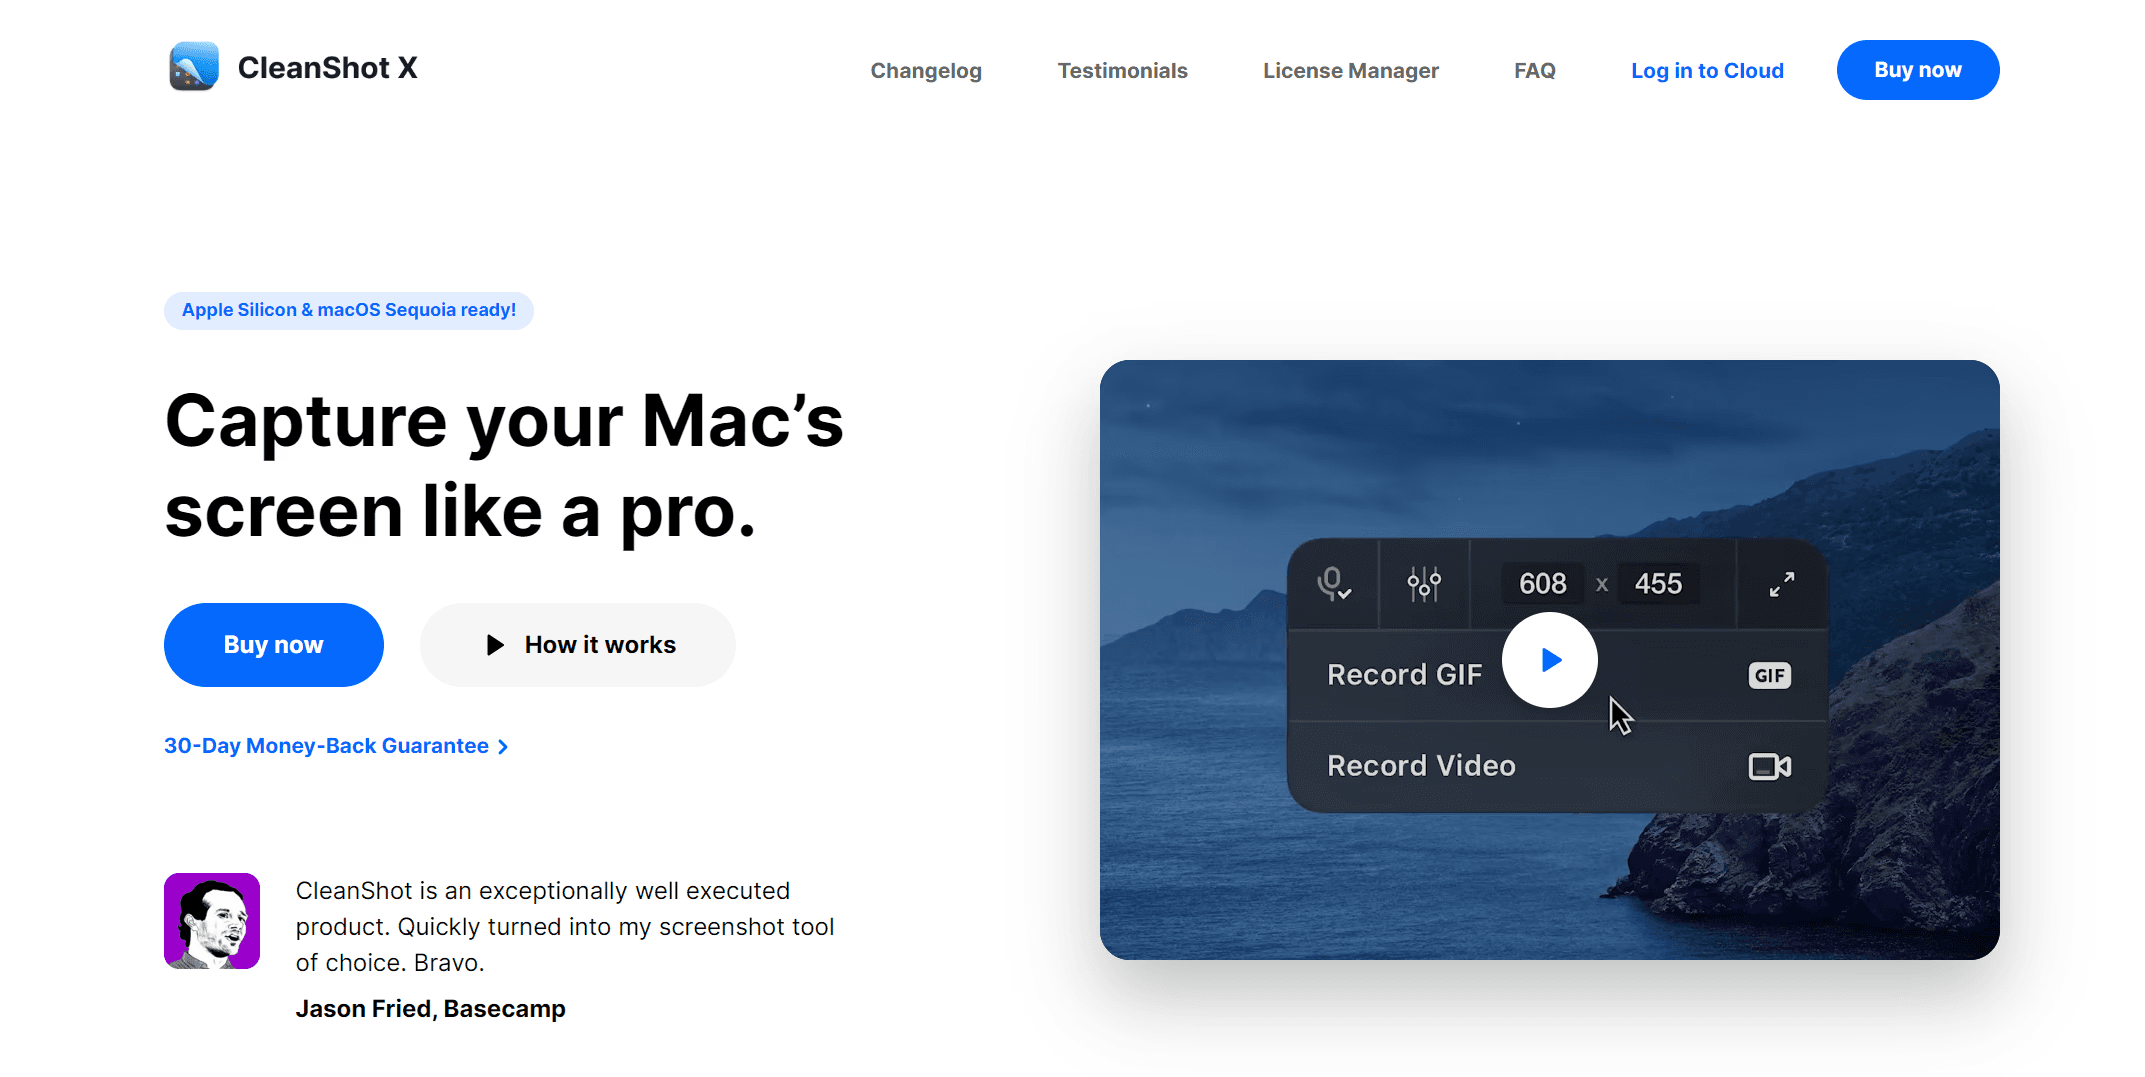This screenshot has height=1077, width=2145.
Task: Go to the Testimonials section
Action: [x=1122, y=71]
